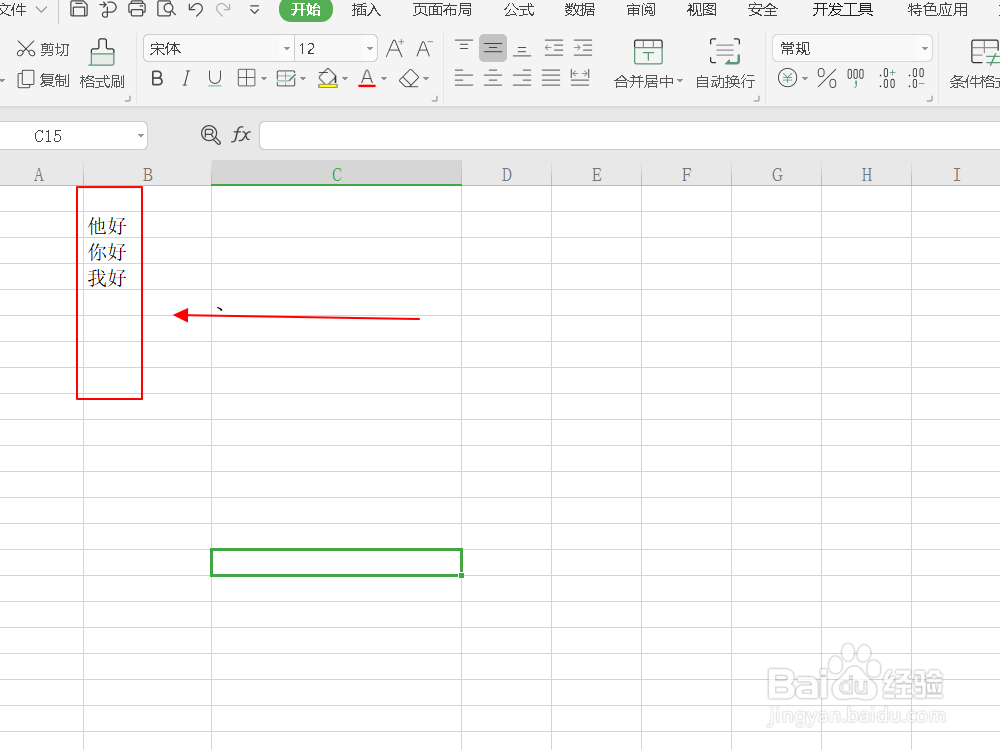Switch to the 审阅 tab
The height and width of the screenshot is (750, 1000).
click(x=640, y=10)
